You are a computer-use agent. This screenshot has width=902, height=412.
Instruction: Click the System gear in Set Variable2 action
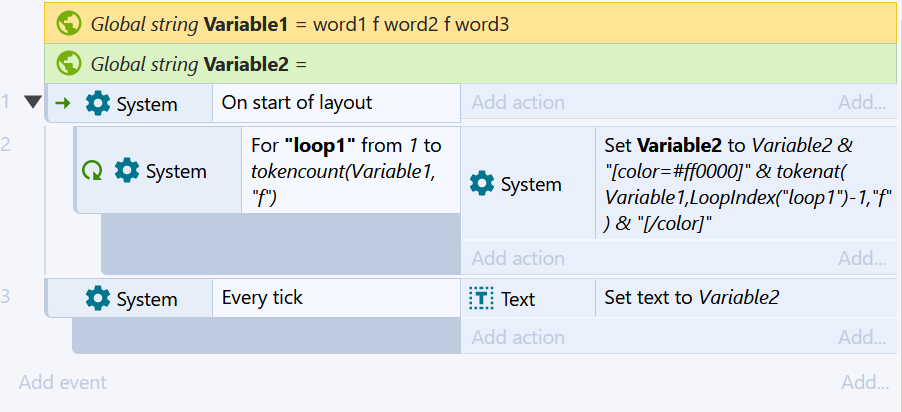click(x=482, y=184)
